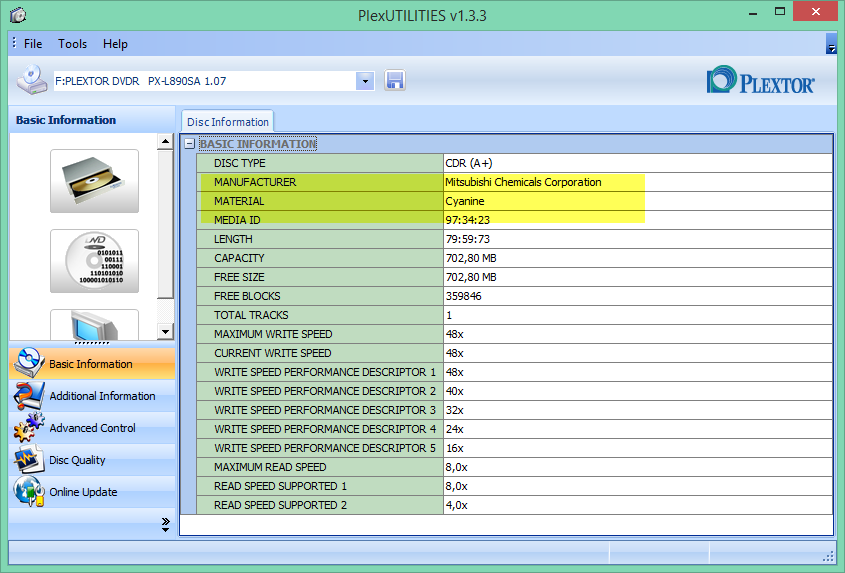This screenshot has height=573, width=845.
Task: Select READ SPEED SUPPORTED 2 value 4,0x
Action: point(456,505)
